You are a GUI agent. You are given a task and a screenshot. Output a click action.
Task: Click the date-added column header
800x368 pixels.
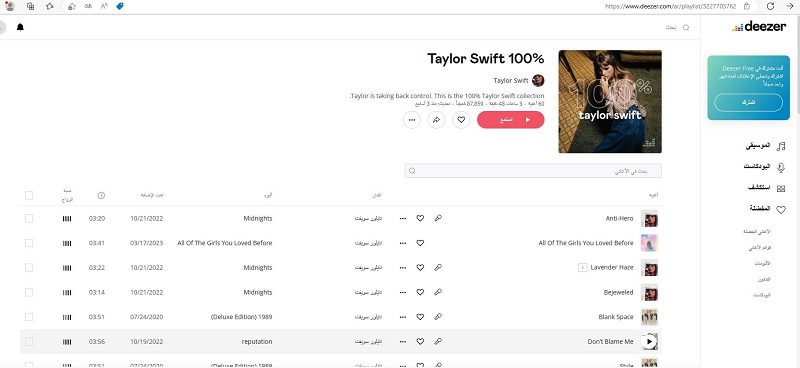click(x=152, y=195)
